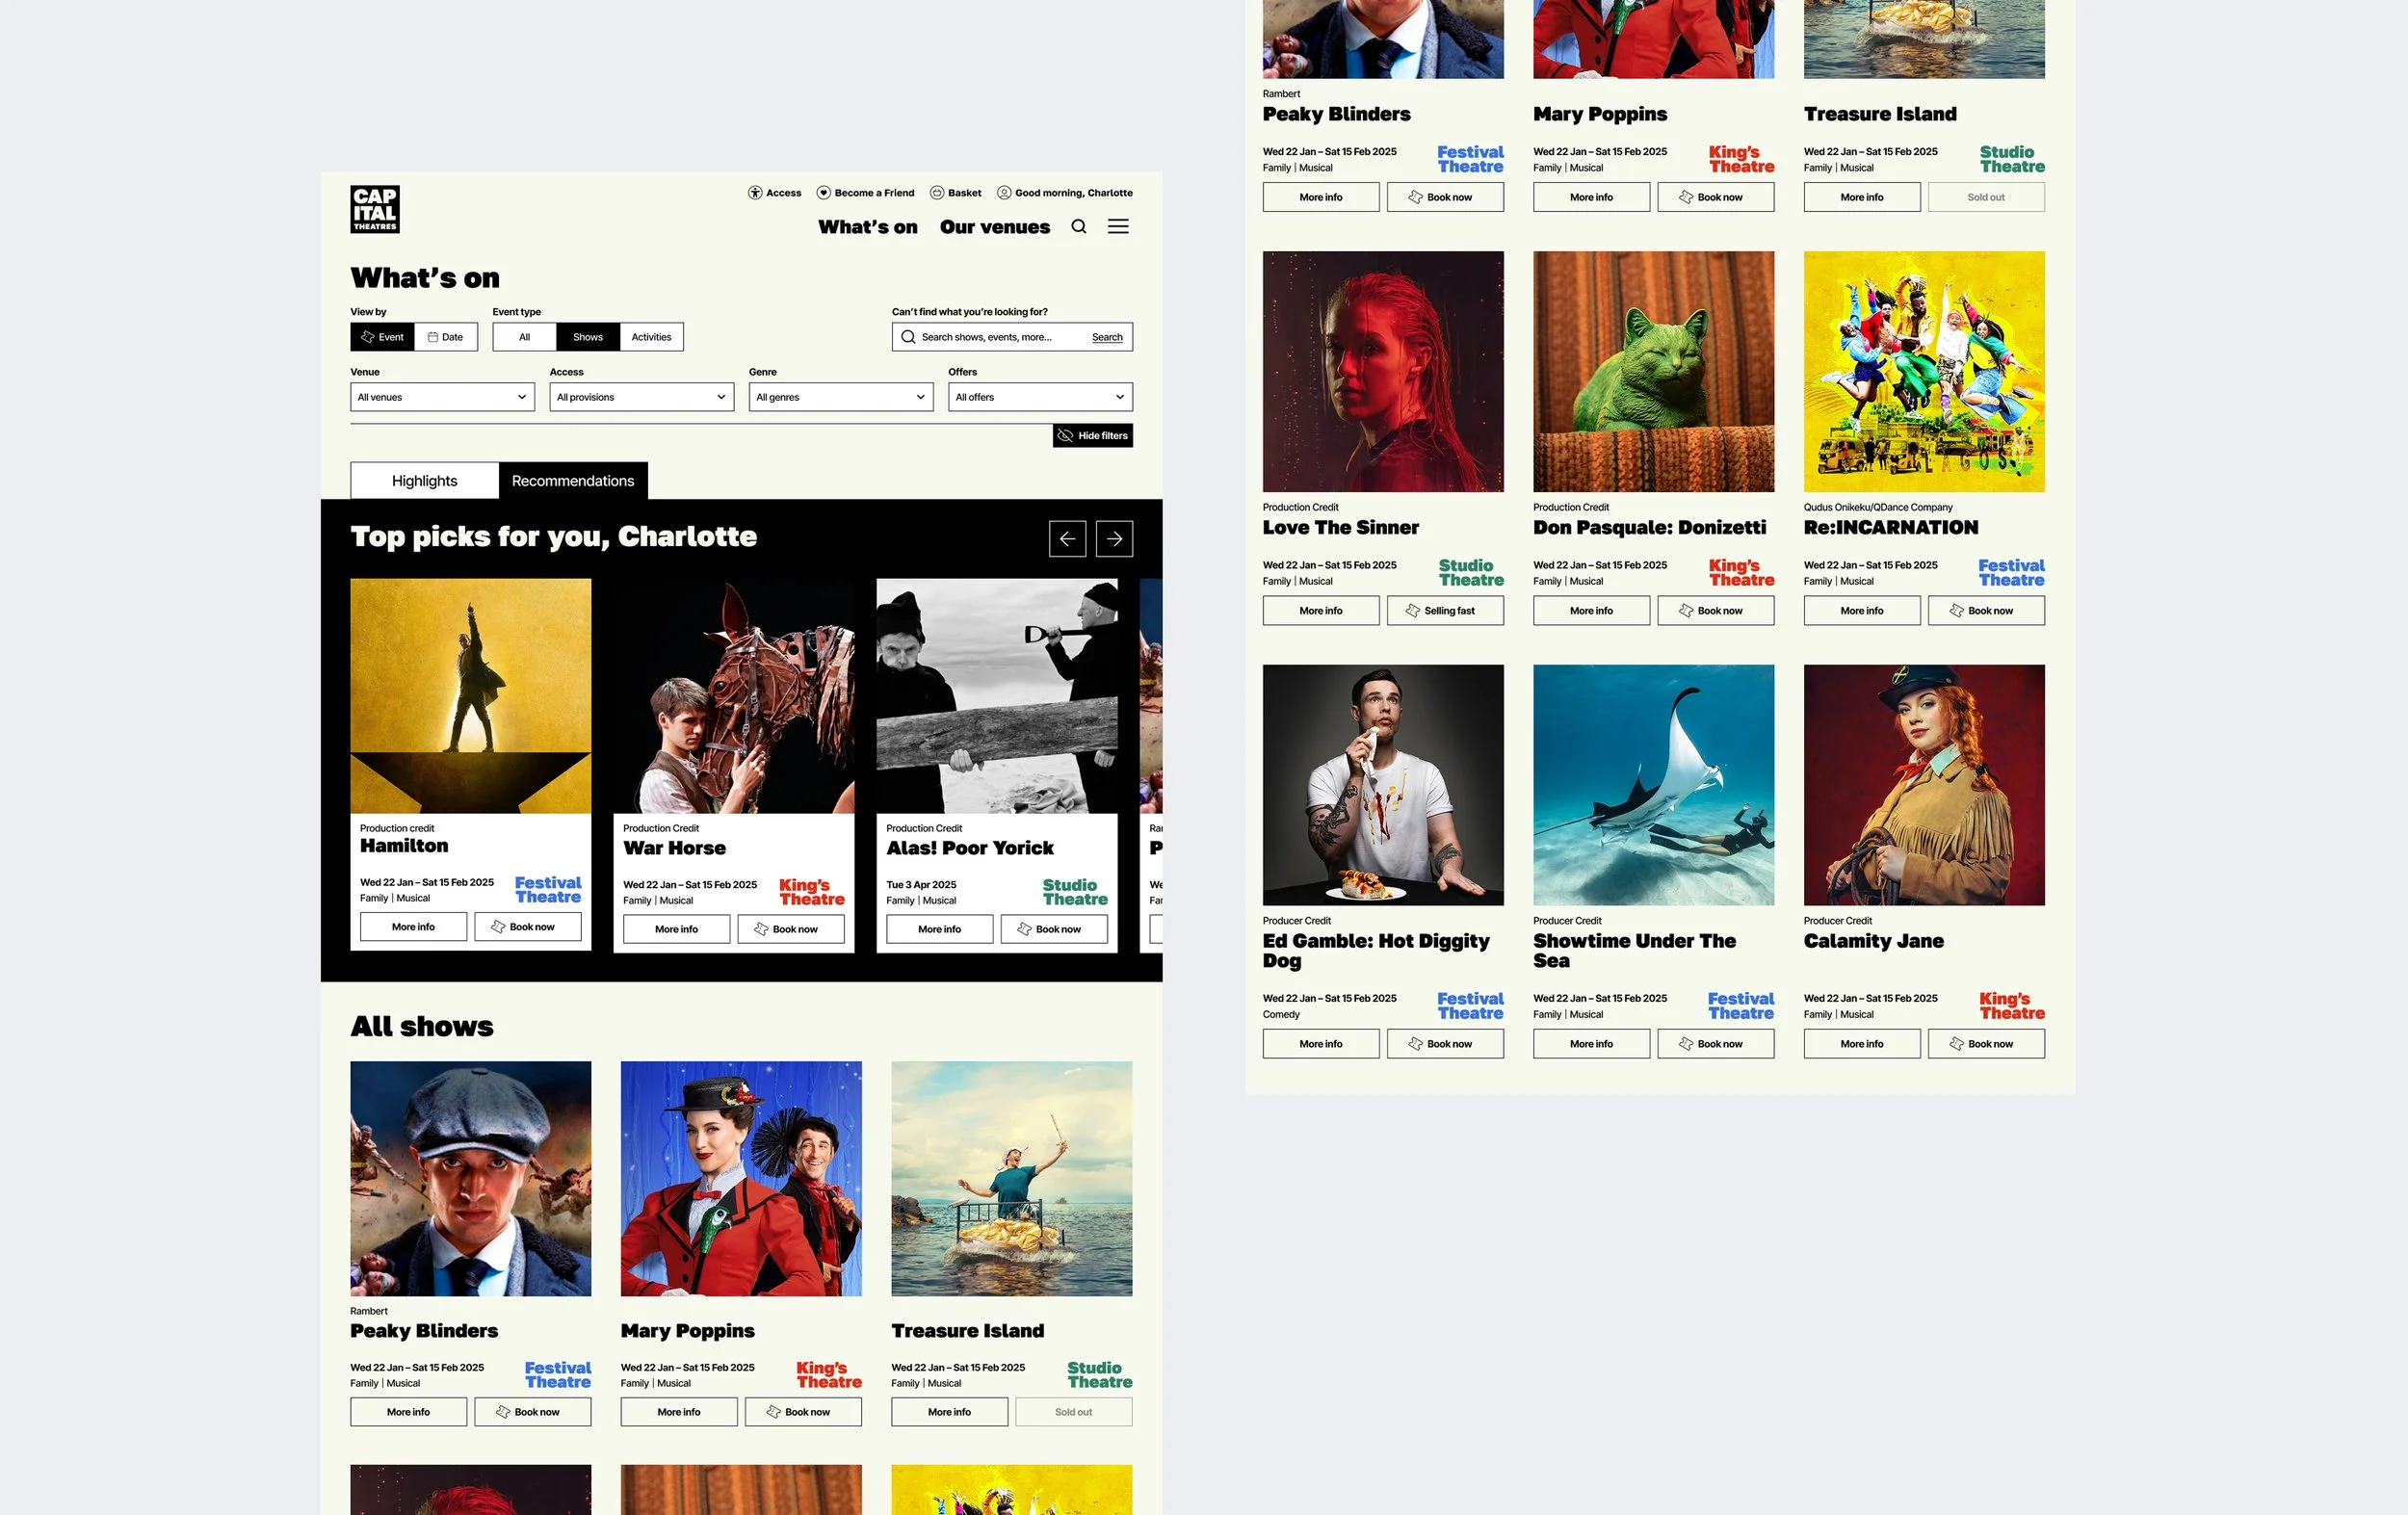This screenshot has height=1515, width=2408.
Task: Expand the Genre filter dropdown
Action: 840,396
